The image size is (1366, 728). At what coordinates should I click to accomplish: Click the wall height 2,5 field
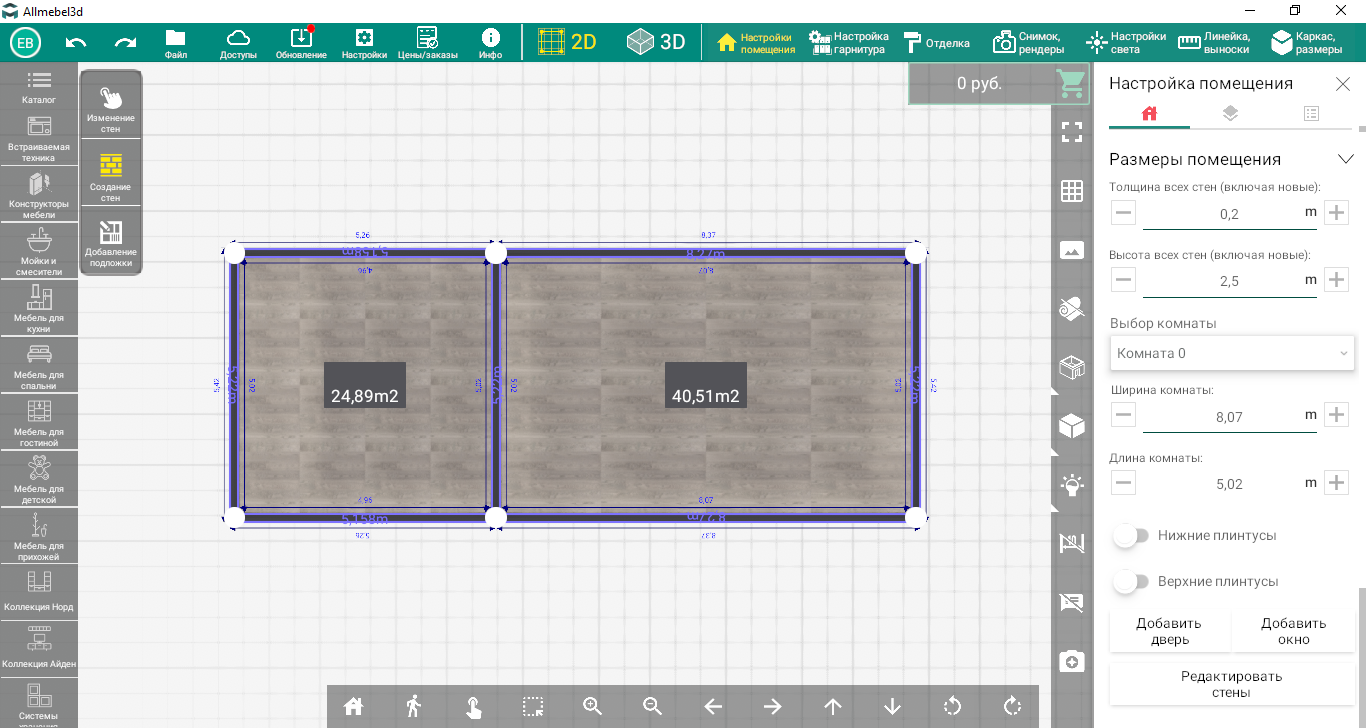pyautogui.click(x=1229, y=281)
